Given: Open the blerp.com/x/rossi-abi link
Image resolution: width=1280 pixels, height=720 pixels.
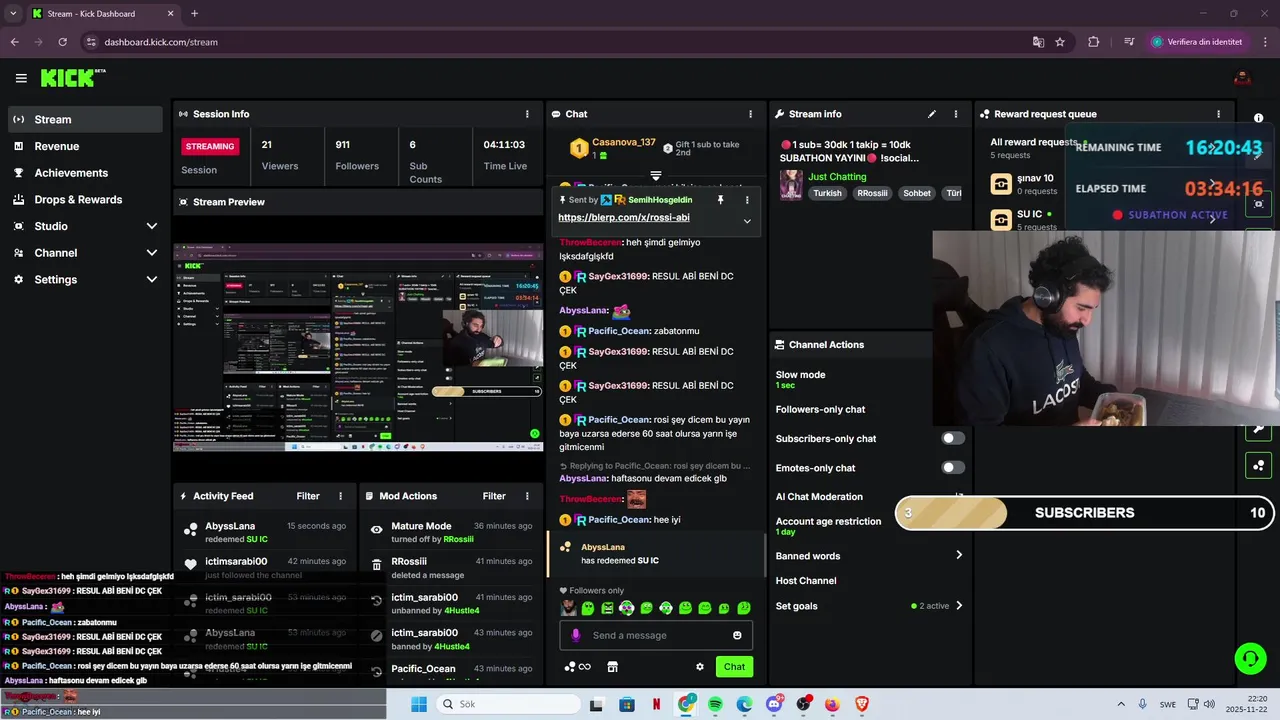Looking at the screenshot, I should (x=624, y=218).
